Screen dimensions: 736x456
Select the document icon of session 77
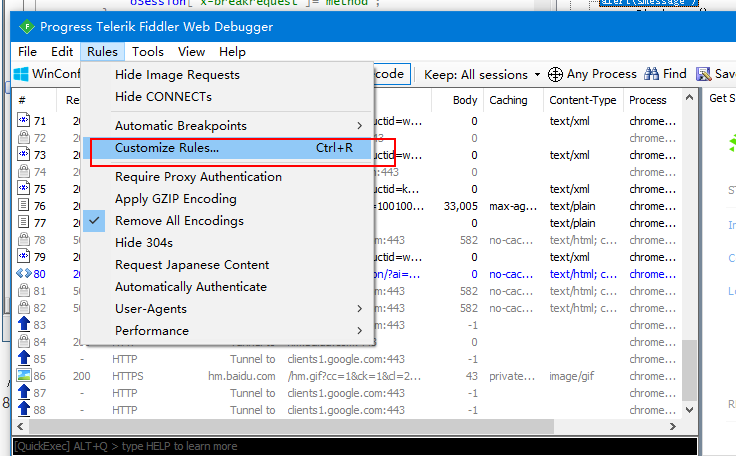tap(23, 222)
